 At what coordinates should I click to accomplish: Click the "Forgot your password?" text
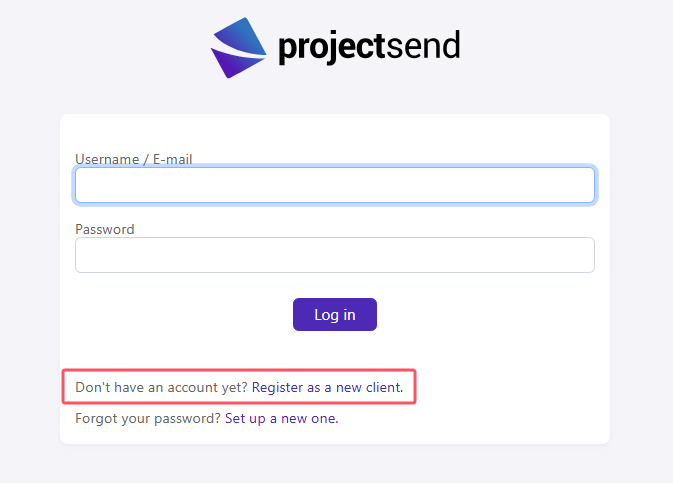click(148, 418)
